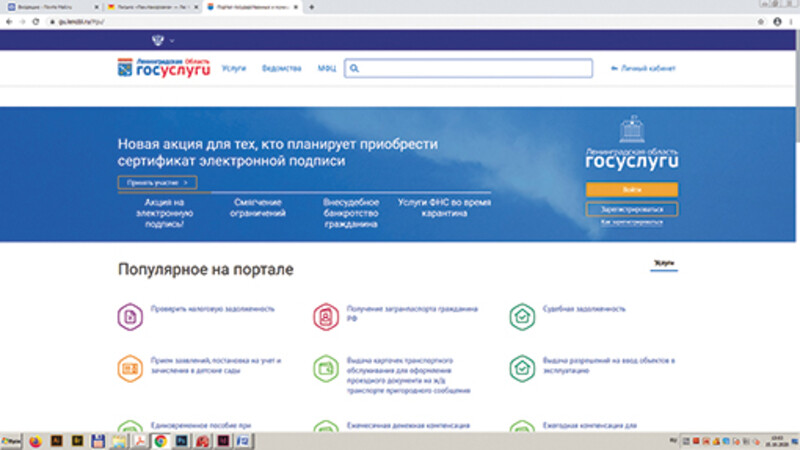Screen dimensions: 800x450
Task: Open Adobe Illustrator from taskbar
Action: tap(56, 441)
